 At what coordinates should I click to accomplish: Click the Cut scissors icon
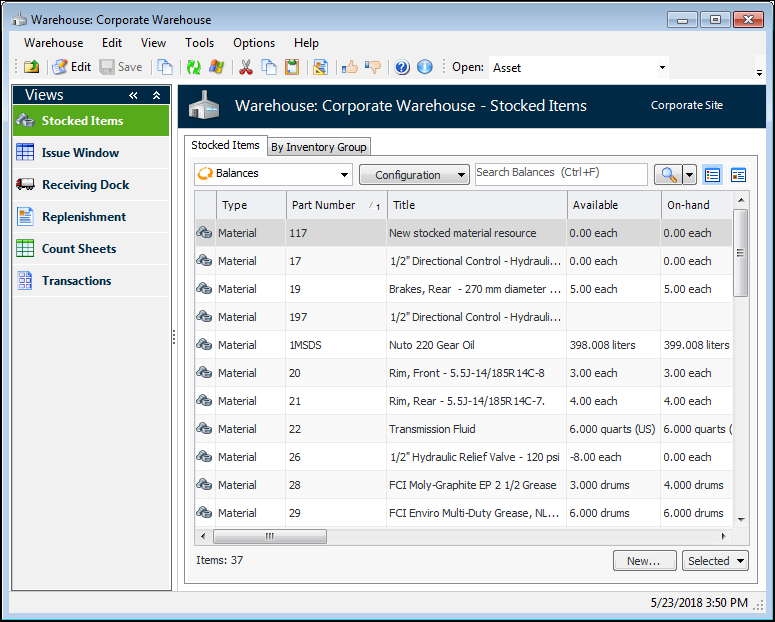click(x=245, y=67)
